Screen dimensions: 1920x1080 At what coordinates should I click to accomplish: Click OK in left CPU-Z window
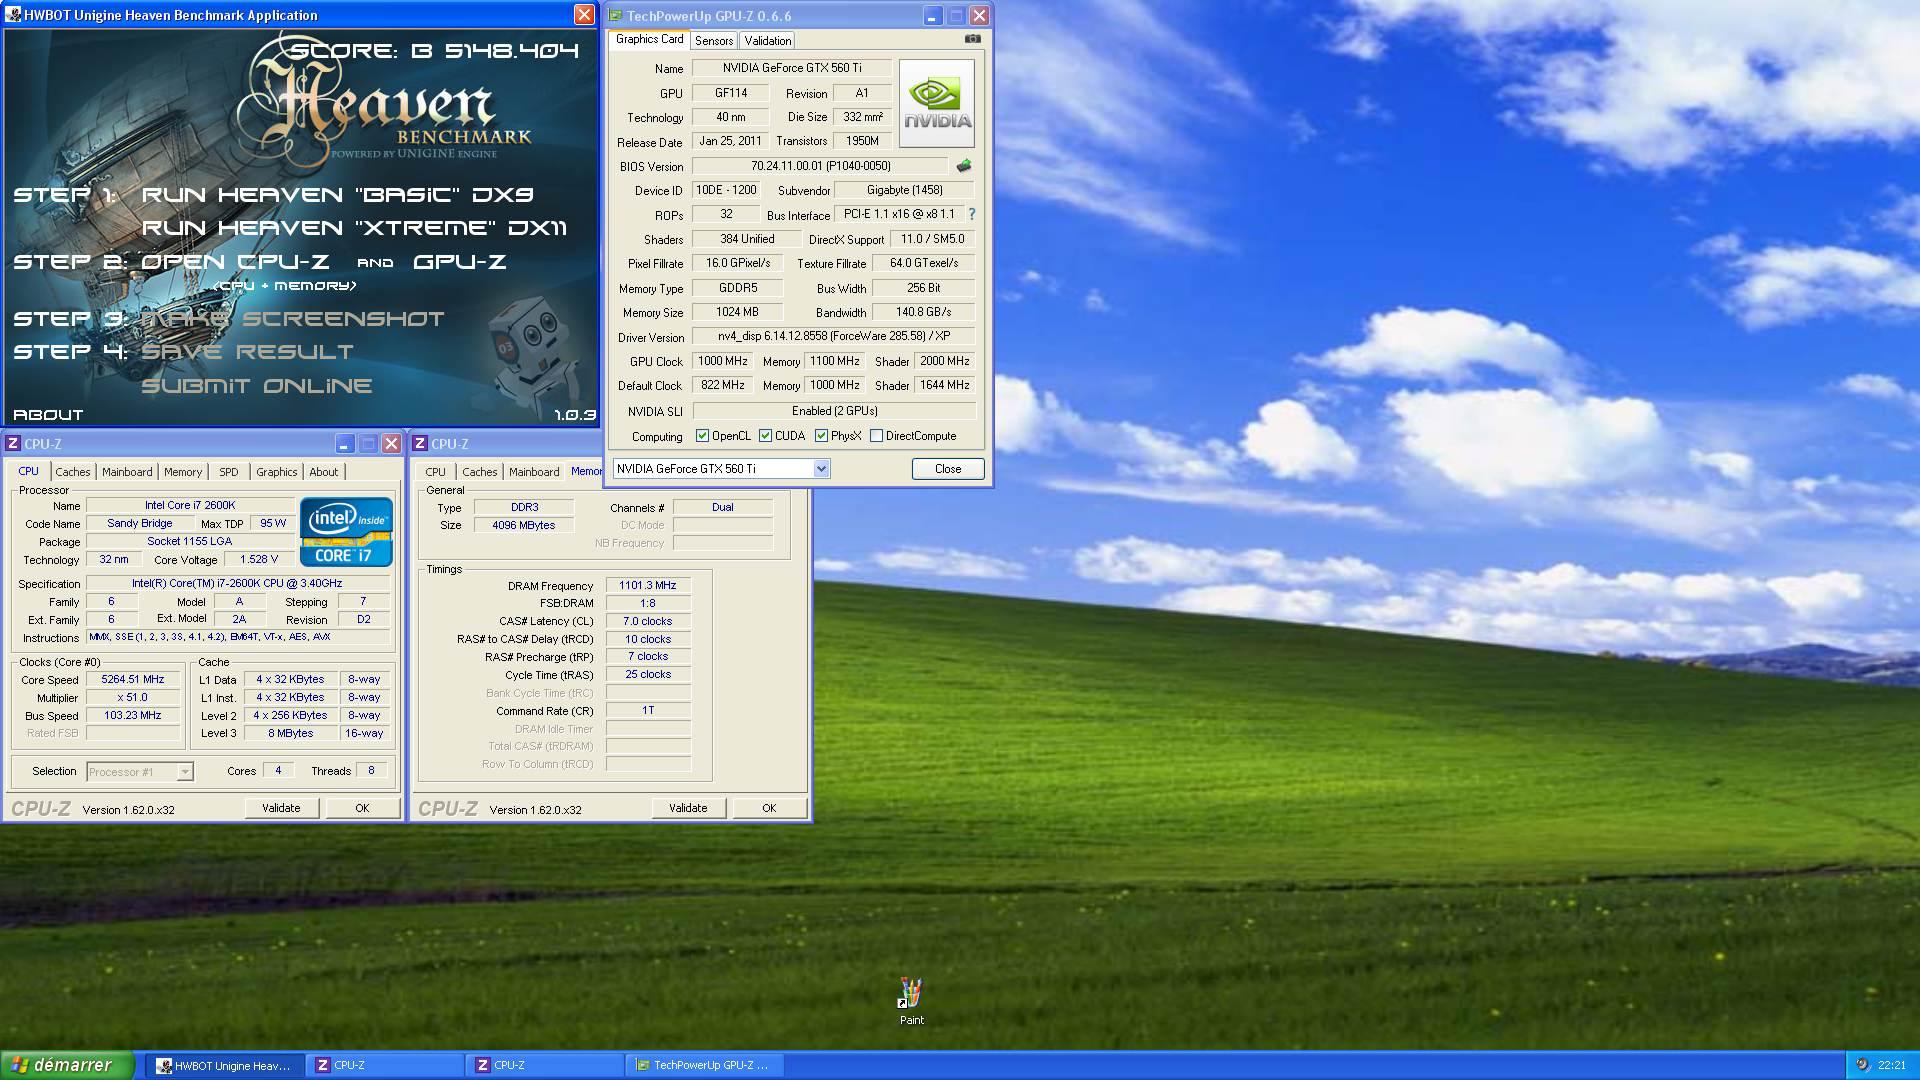pos(362,808)
